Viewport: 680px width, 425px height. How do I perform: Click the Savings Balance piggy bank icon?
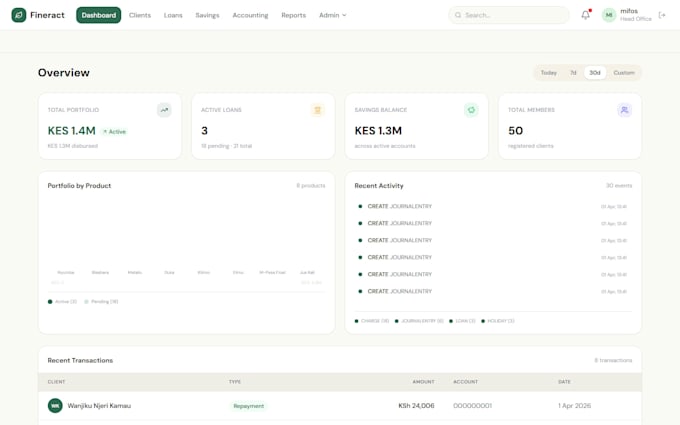pos(471,110)
